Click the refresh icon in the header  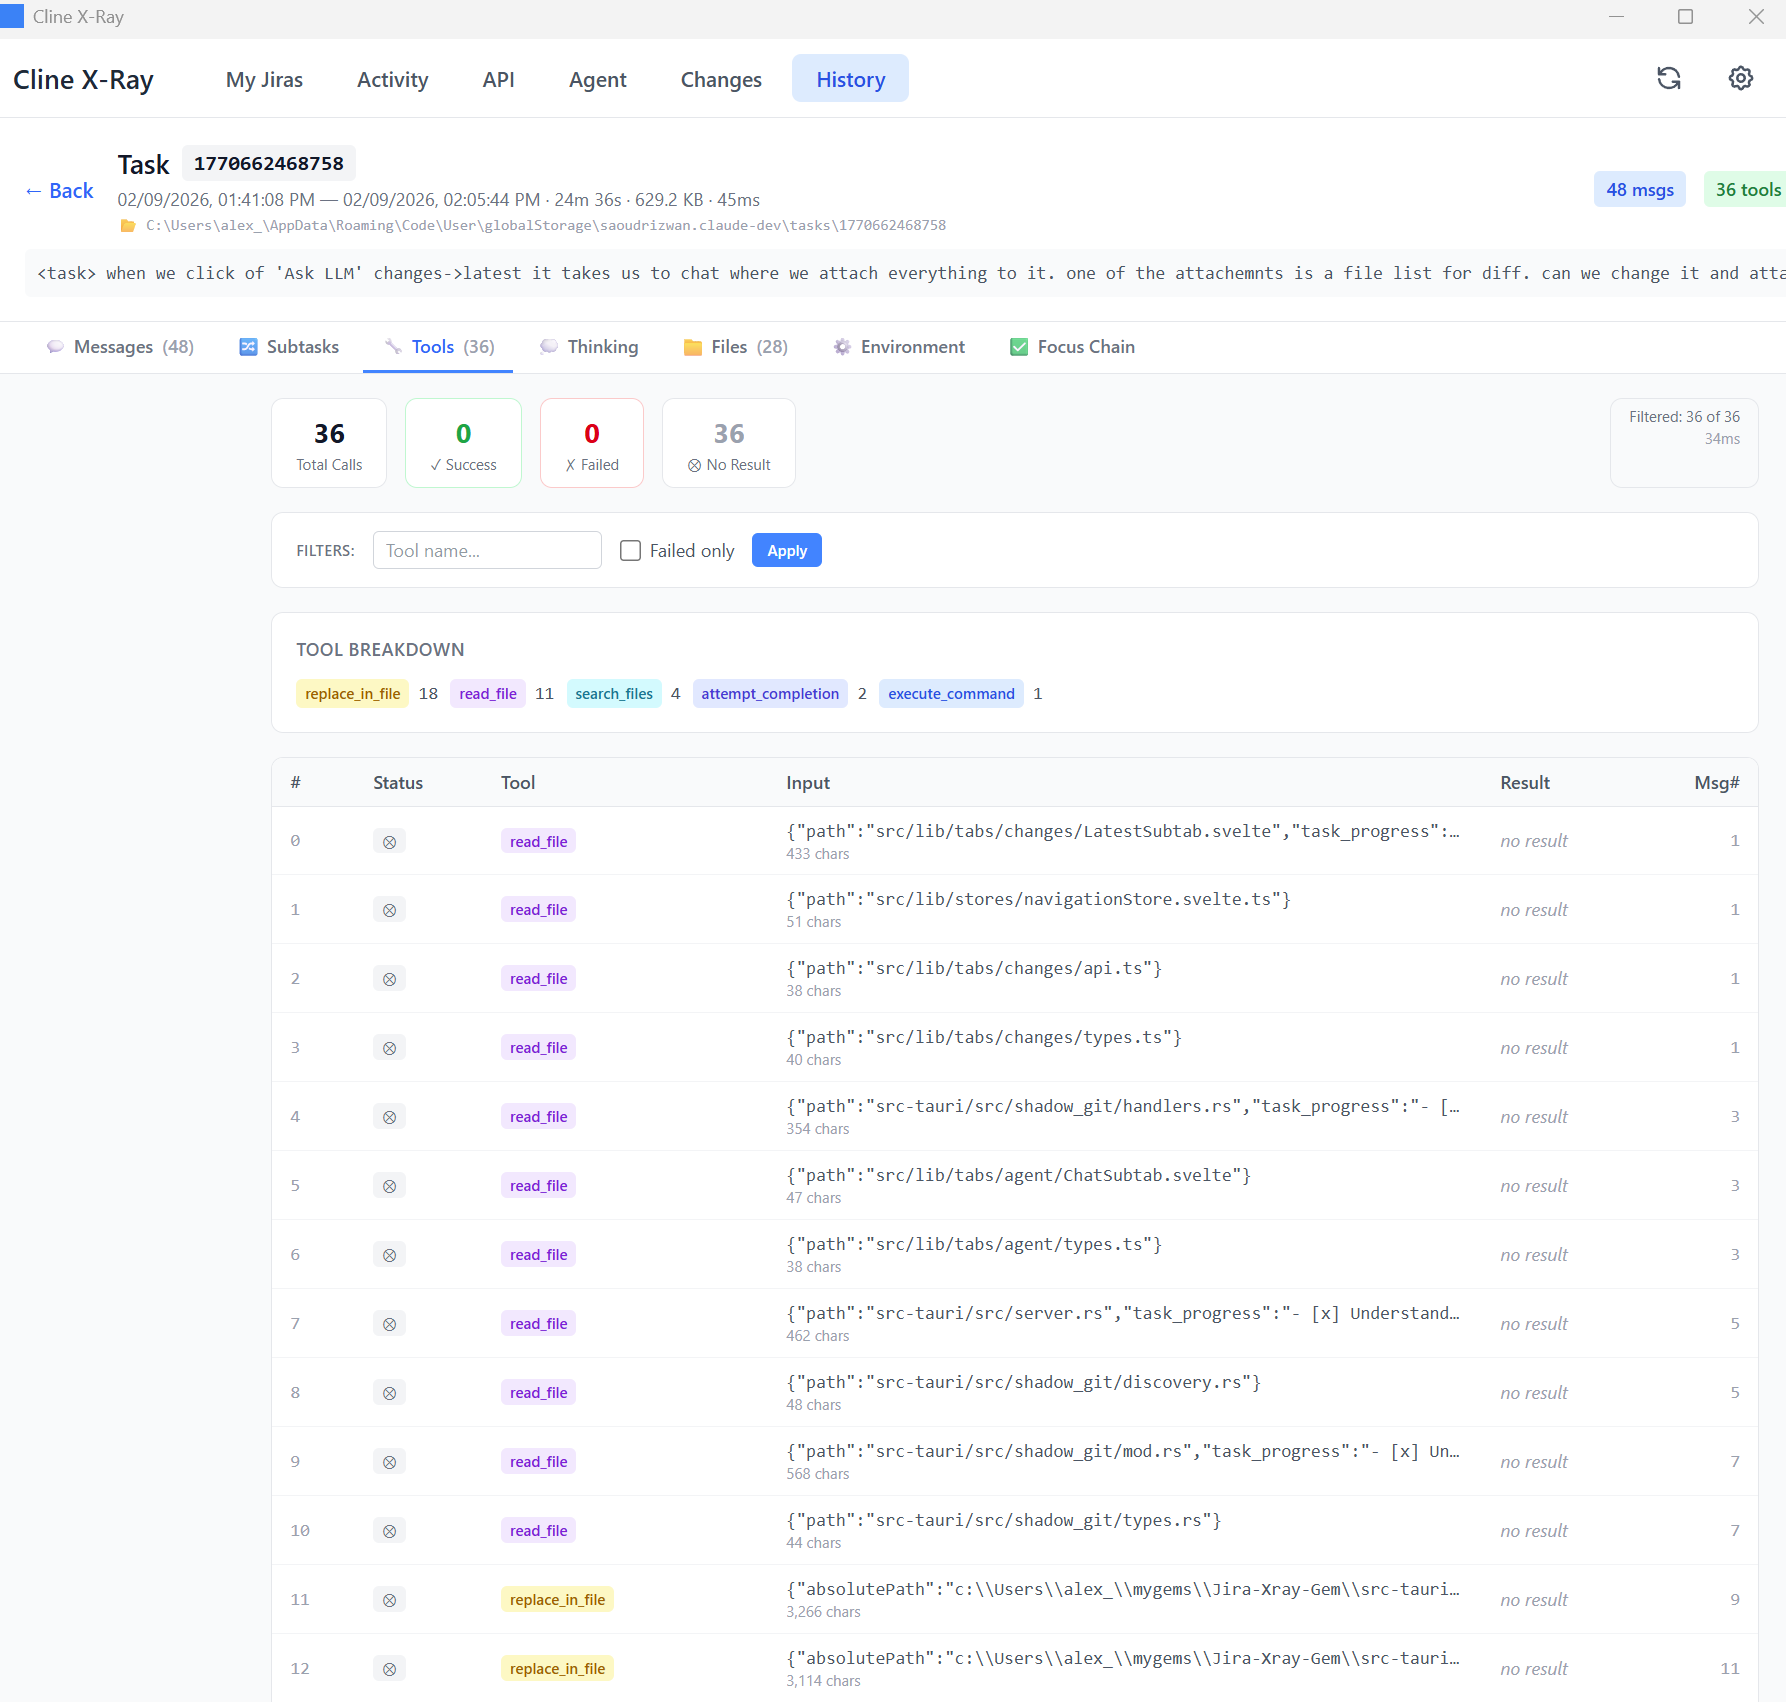pyautogui.click(x=1668, y=78)
